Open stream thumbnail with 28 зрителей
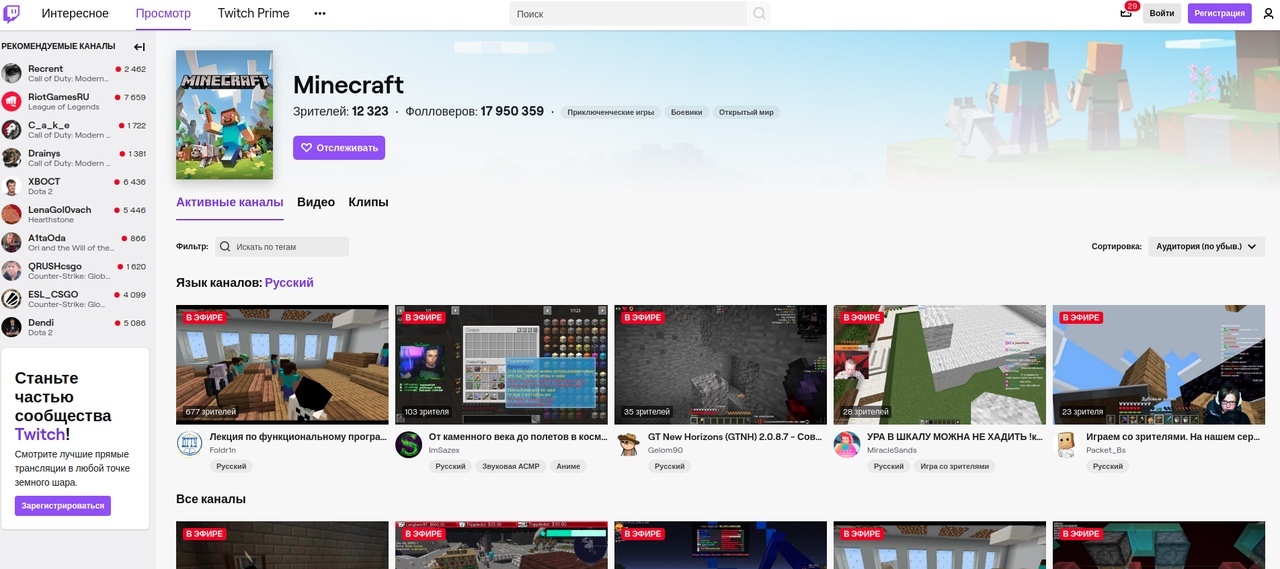This screenshot has width=1280, height=569. [940, 365]
